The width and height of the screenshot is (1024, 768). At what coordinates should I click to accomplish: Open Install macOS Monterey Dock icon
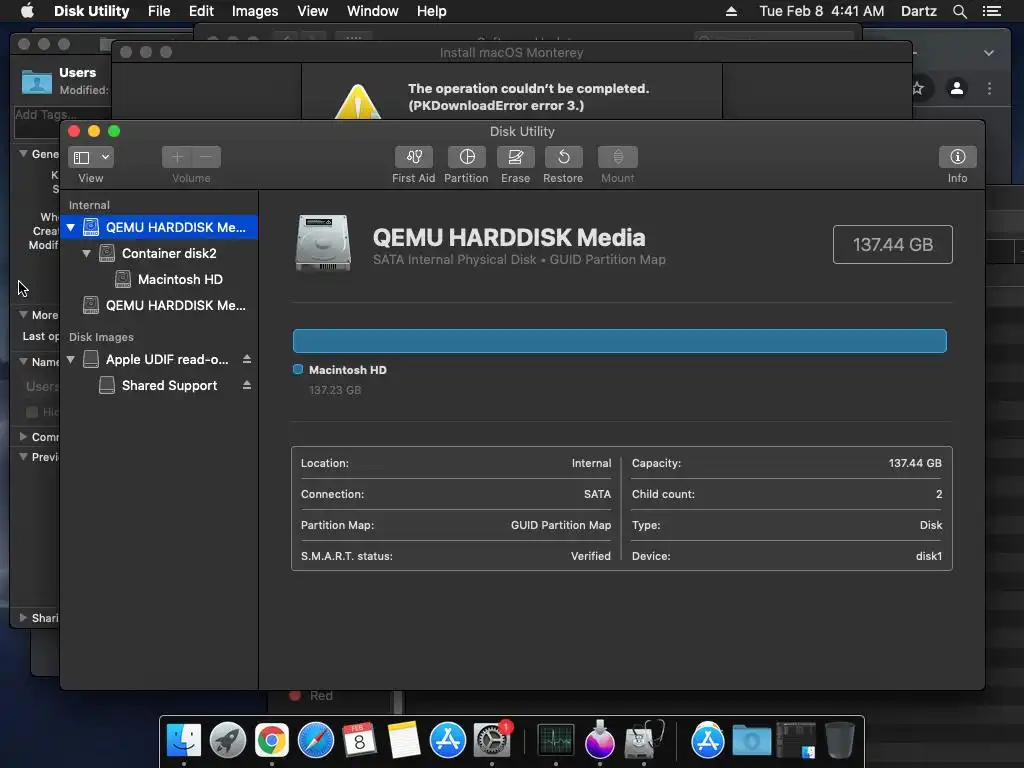[x=600, y=741]
